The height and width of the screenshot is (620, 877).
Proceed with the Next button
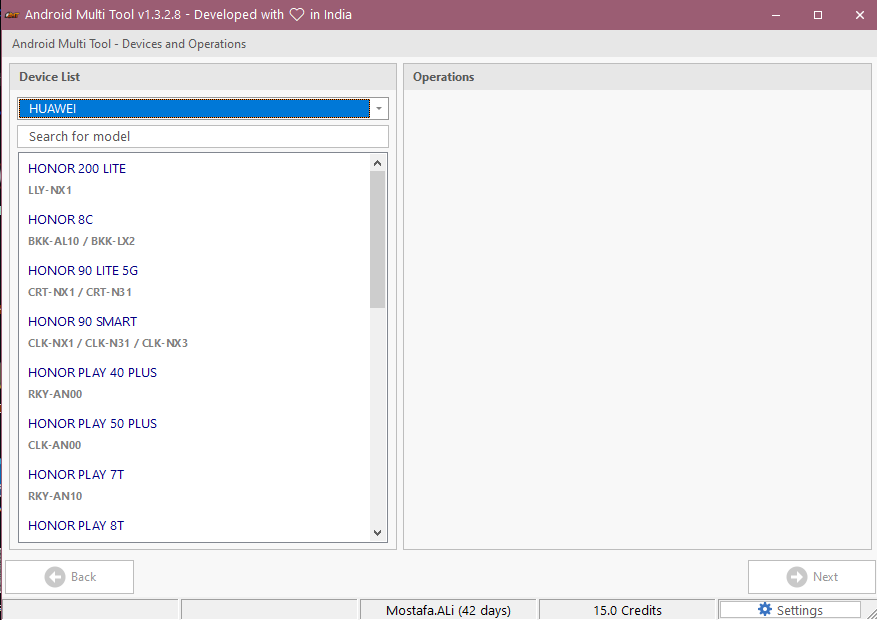tap(812, 576)
